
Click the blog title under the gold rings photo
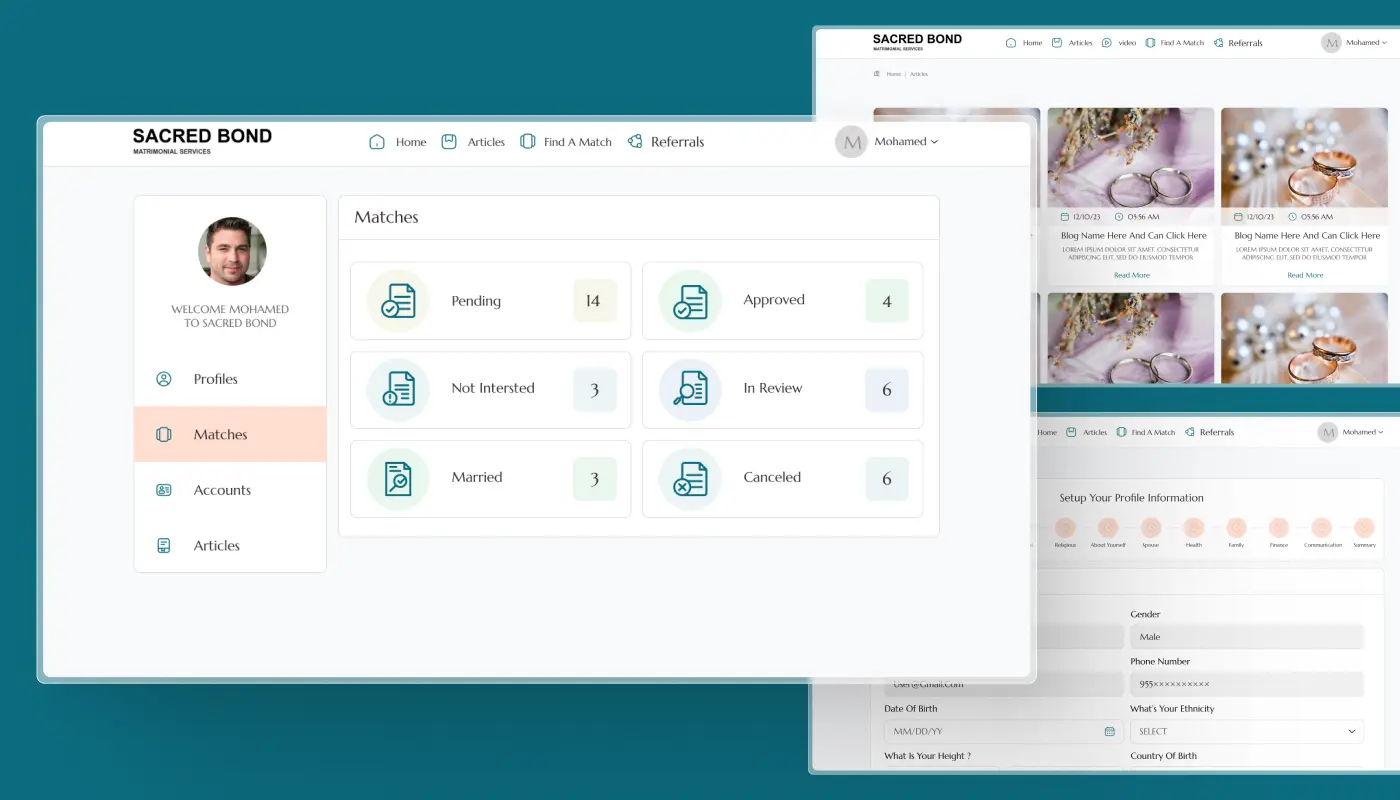1306,236
